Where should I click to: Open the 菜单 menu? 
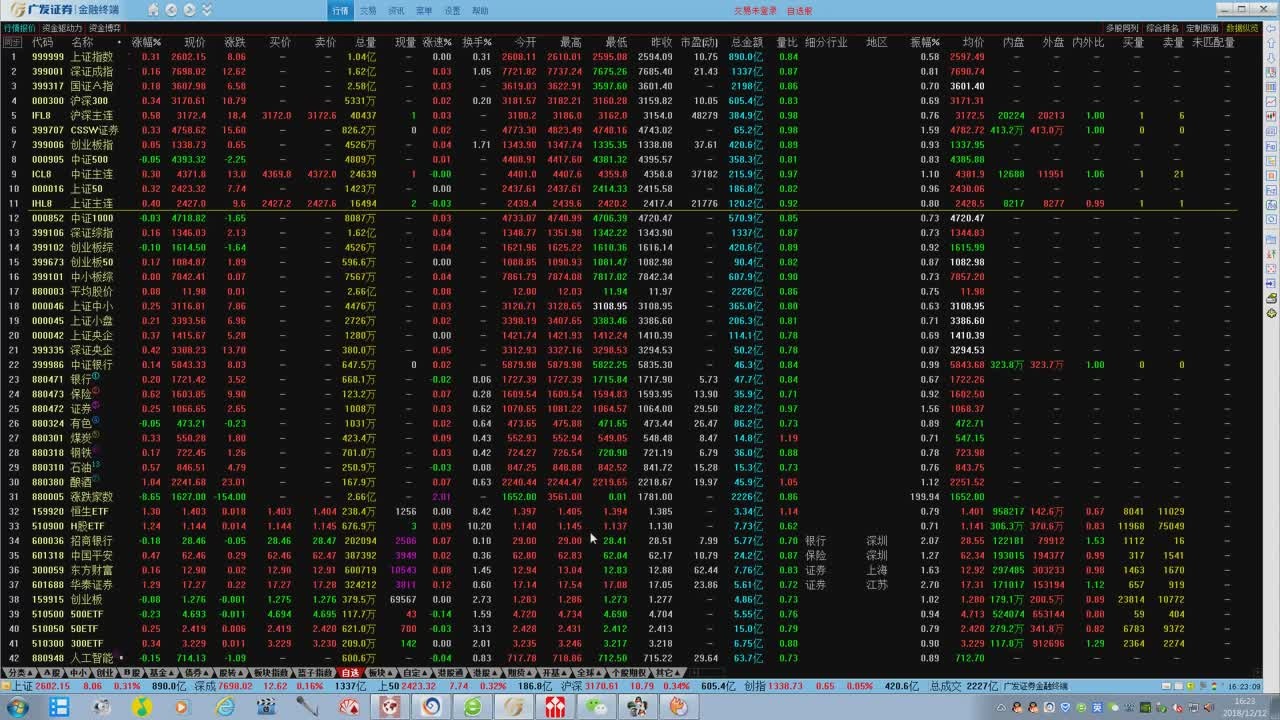click(x=424, y=10)
